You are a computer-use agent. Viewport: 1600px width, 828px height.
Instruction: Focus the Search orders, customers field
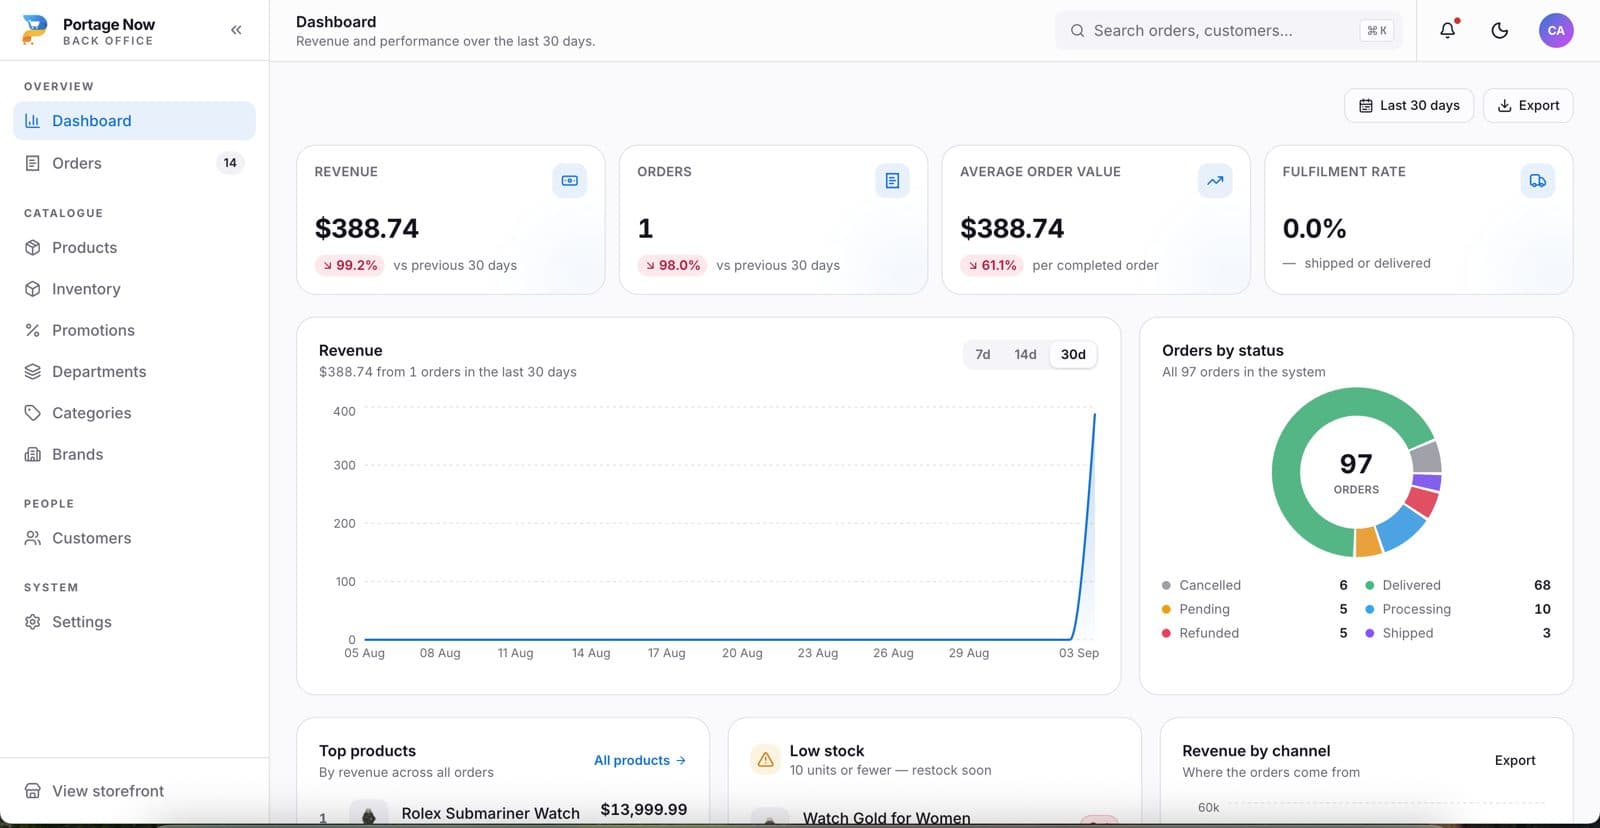pos(1229,31)
